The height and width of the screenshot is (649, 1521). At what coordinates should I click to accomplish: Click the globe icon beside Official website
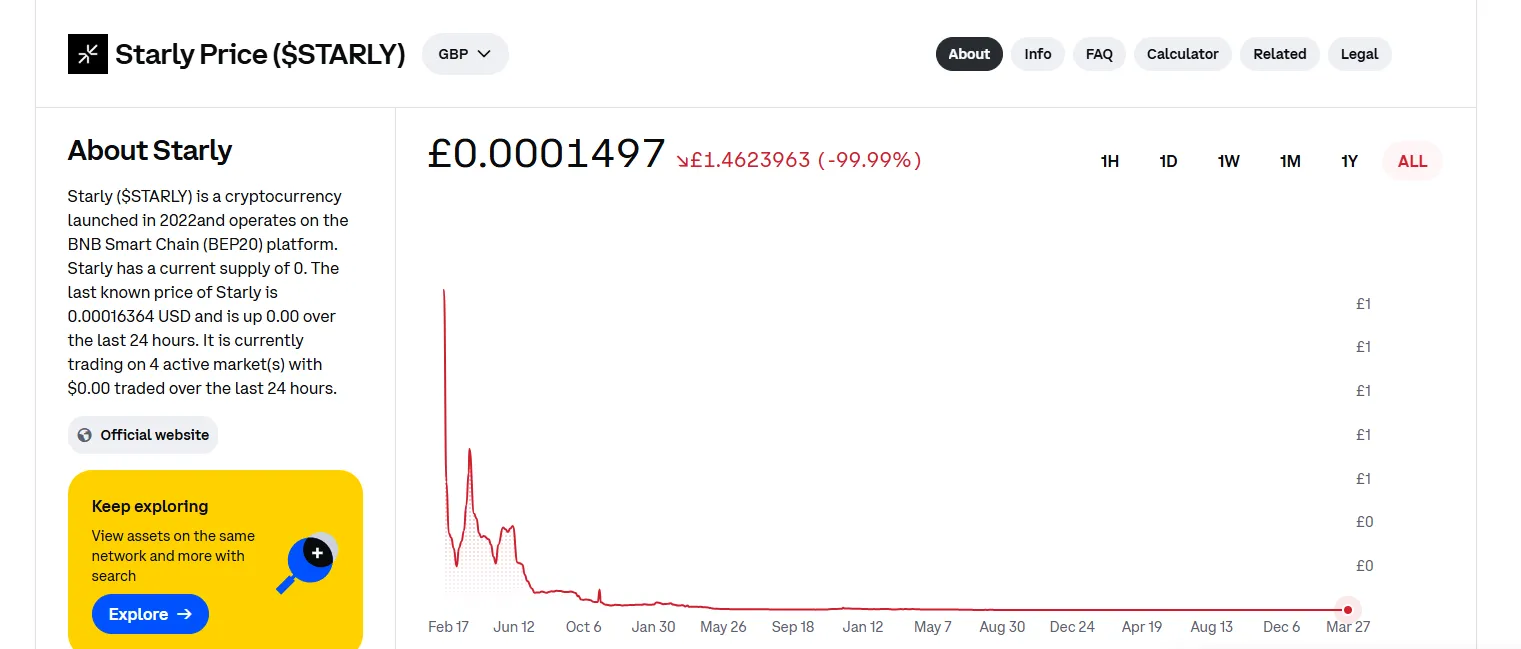tap(85, 435)
